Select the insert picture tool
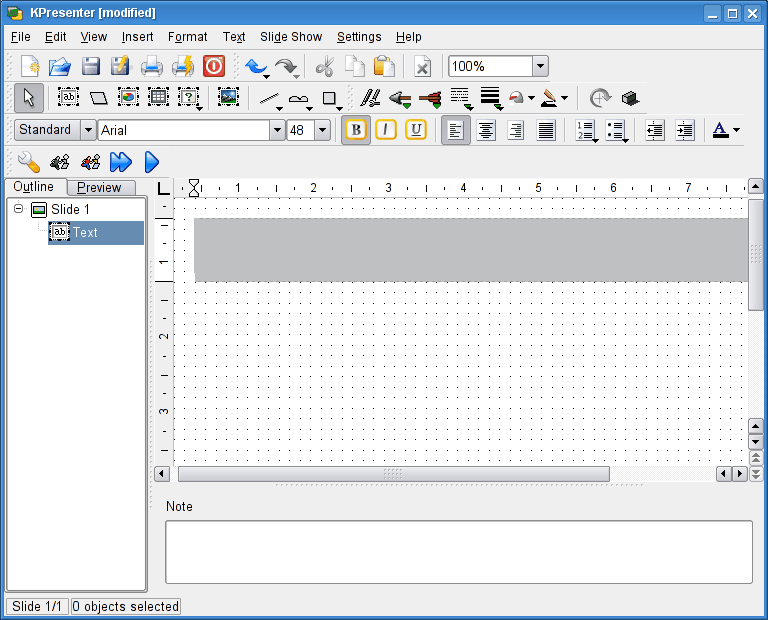 (x=228, y=98)
